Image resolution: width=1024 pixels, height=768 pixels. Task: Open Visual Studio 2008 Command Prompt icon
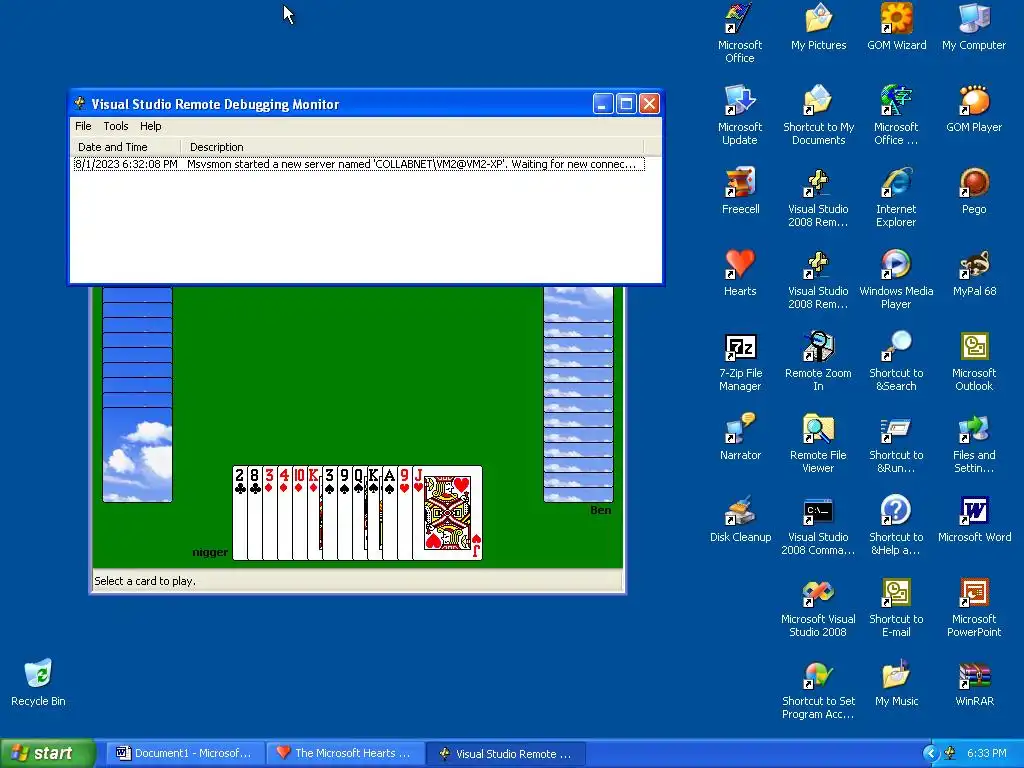point(818,525)
